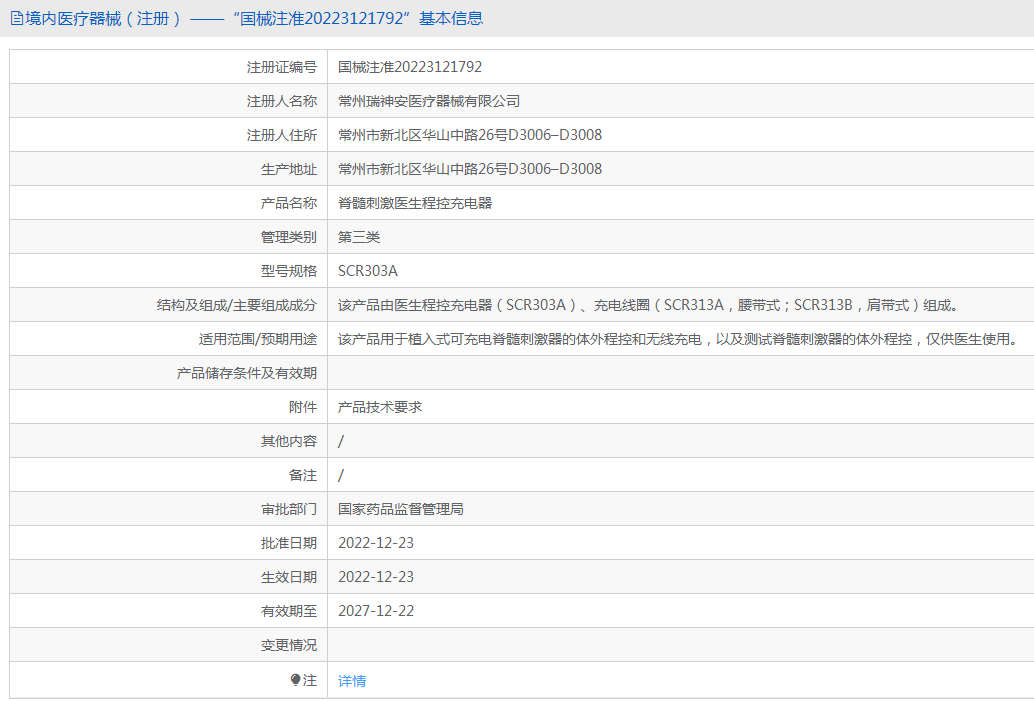Click the 第三类 category value
The image size is (1034, 701).
pyautogui.click(x=359, y=237)
